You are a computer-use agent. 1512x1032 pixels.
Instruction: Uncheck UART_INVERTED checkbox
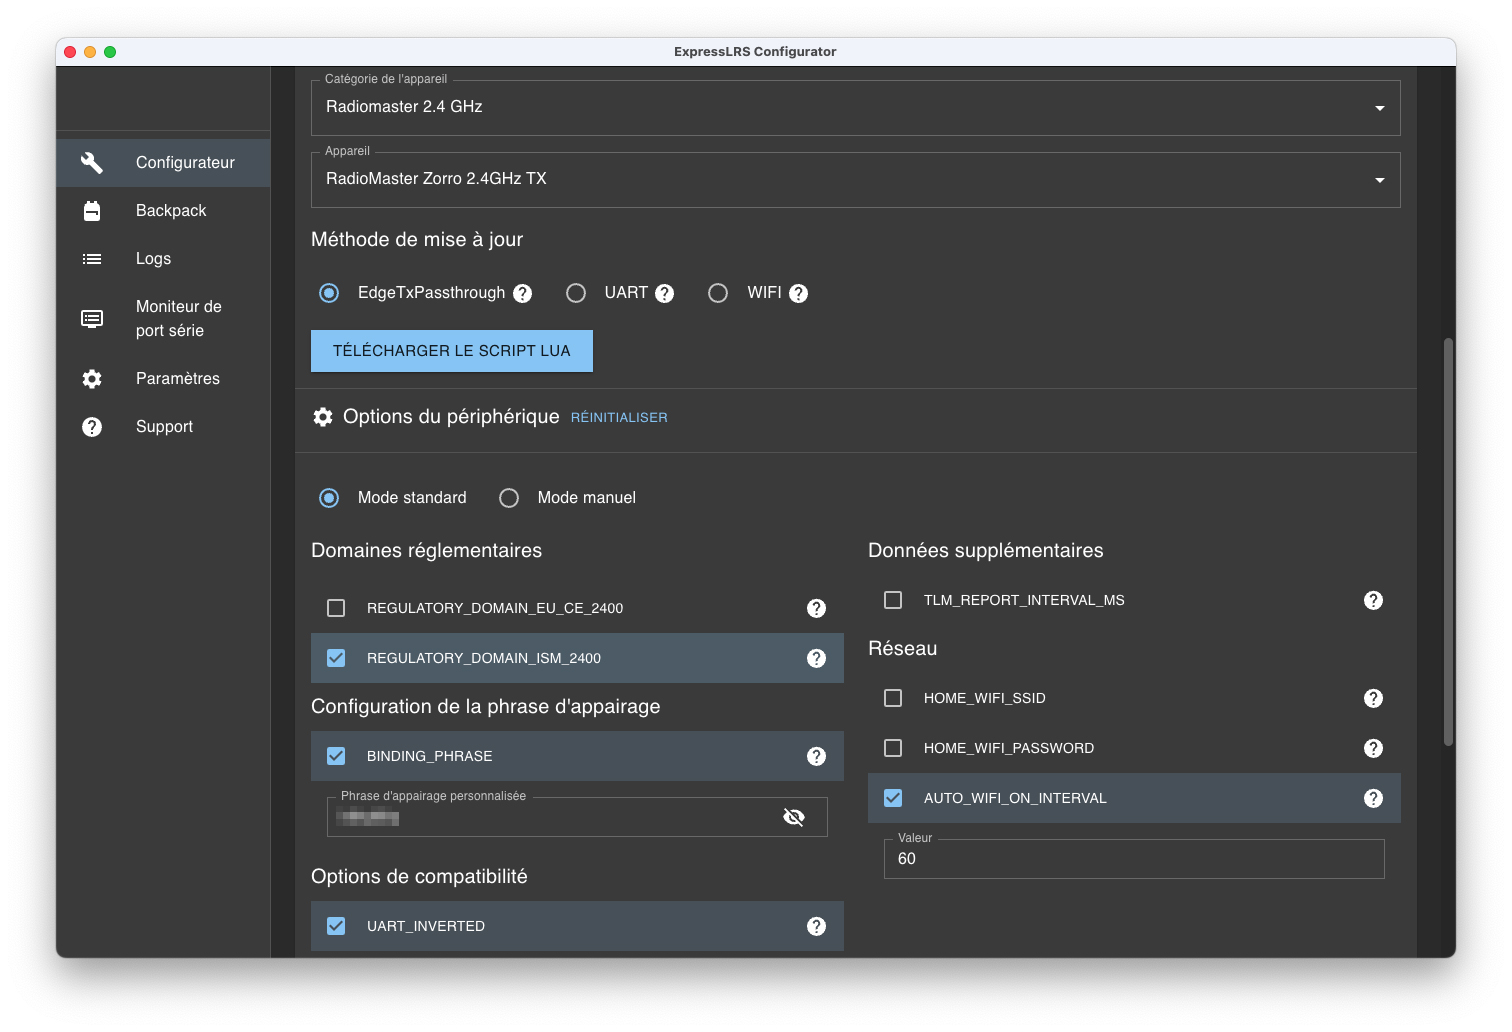click(x=336, y=926)
